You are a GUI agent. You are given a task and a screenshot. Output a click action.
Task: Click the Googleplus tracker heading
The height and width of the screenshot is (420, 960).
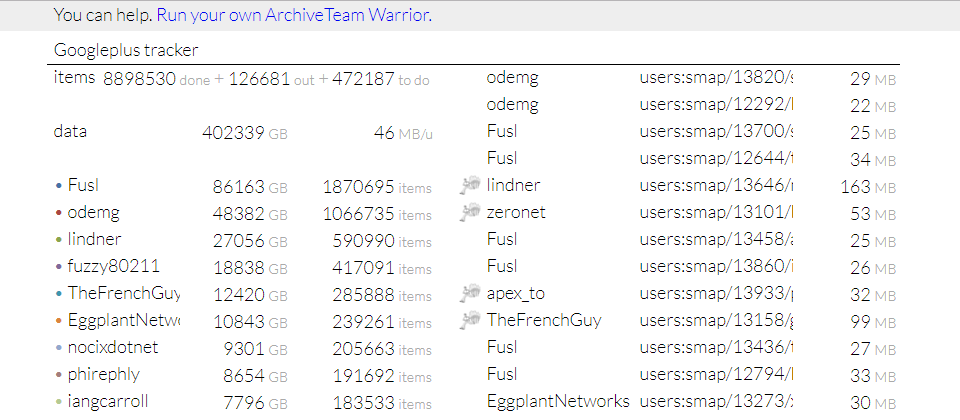[126, 50]
